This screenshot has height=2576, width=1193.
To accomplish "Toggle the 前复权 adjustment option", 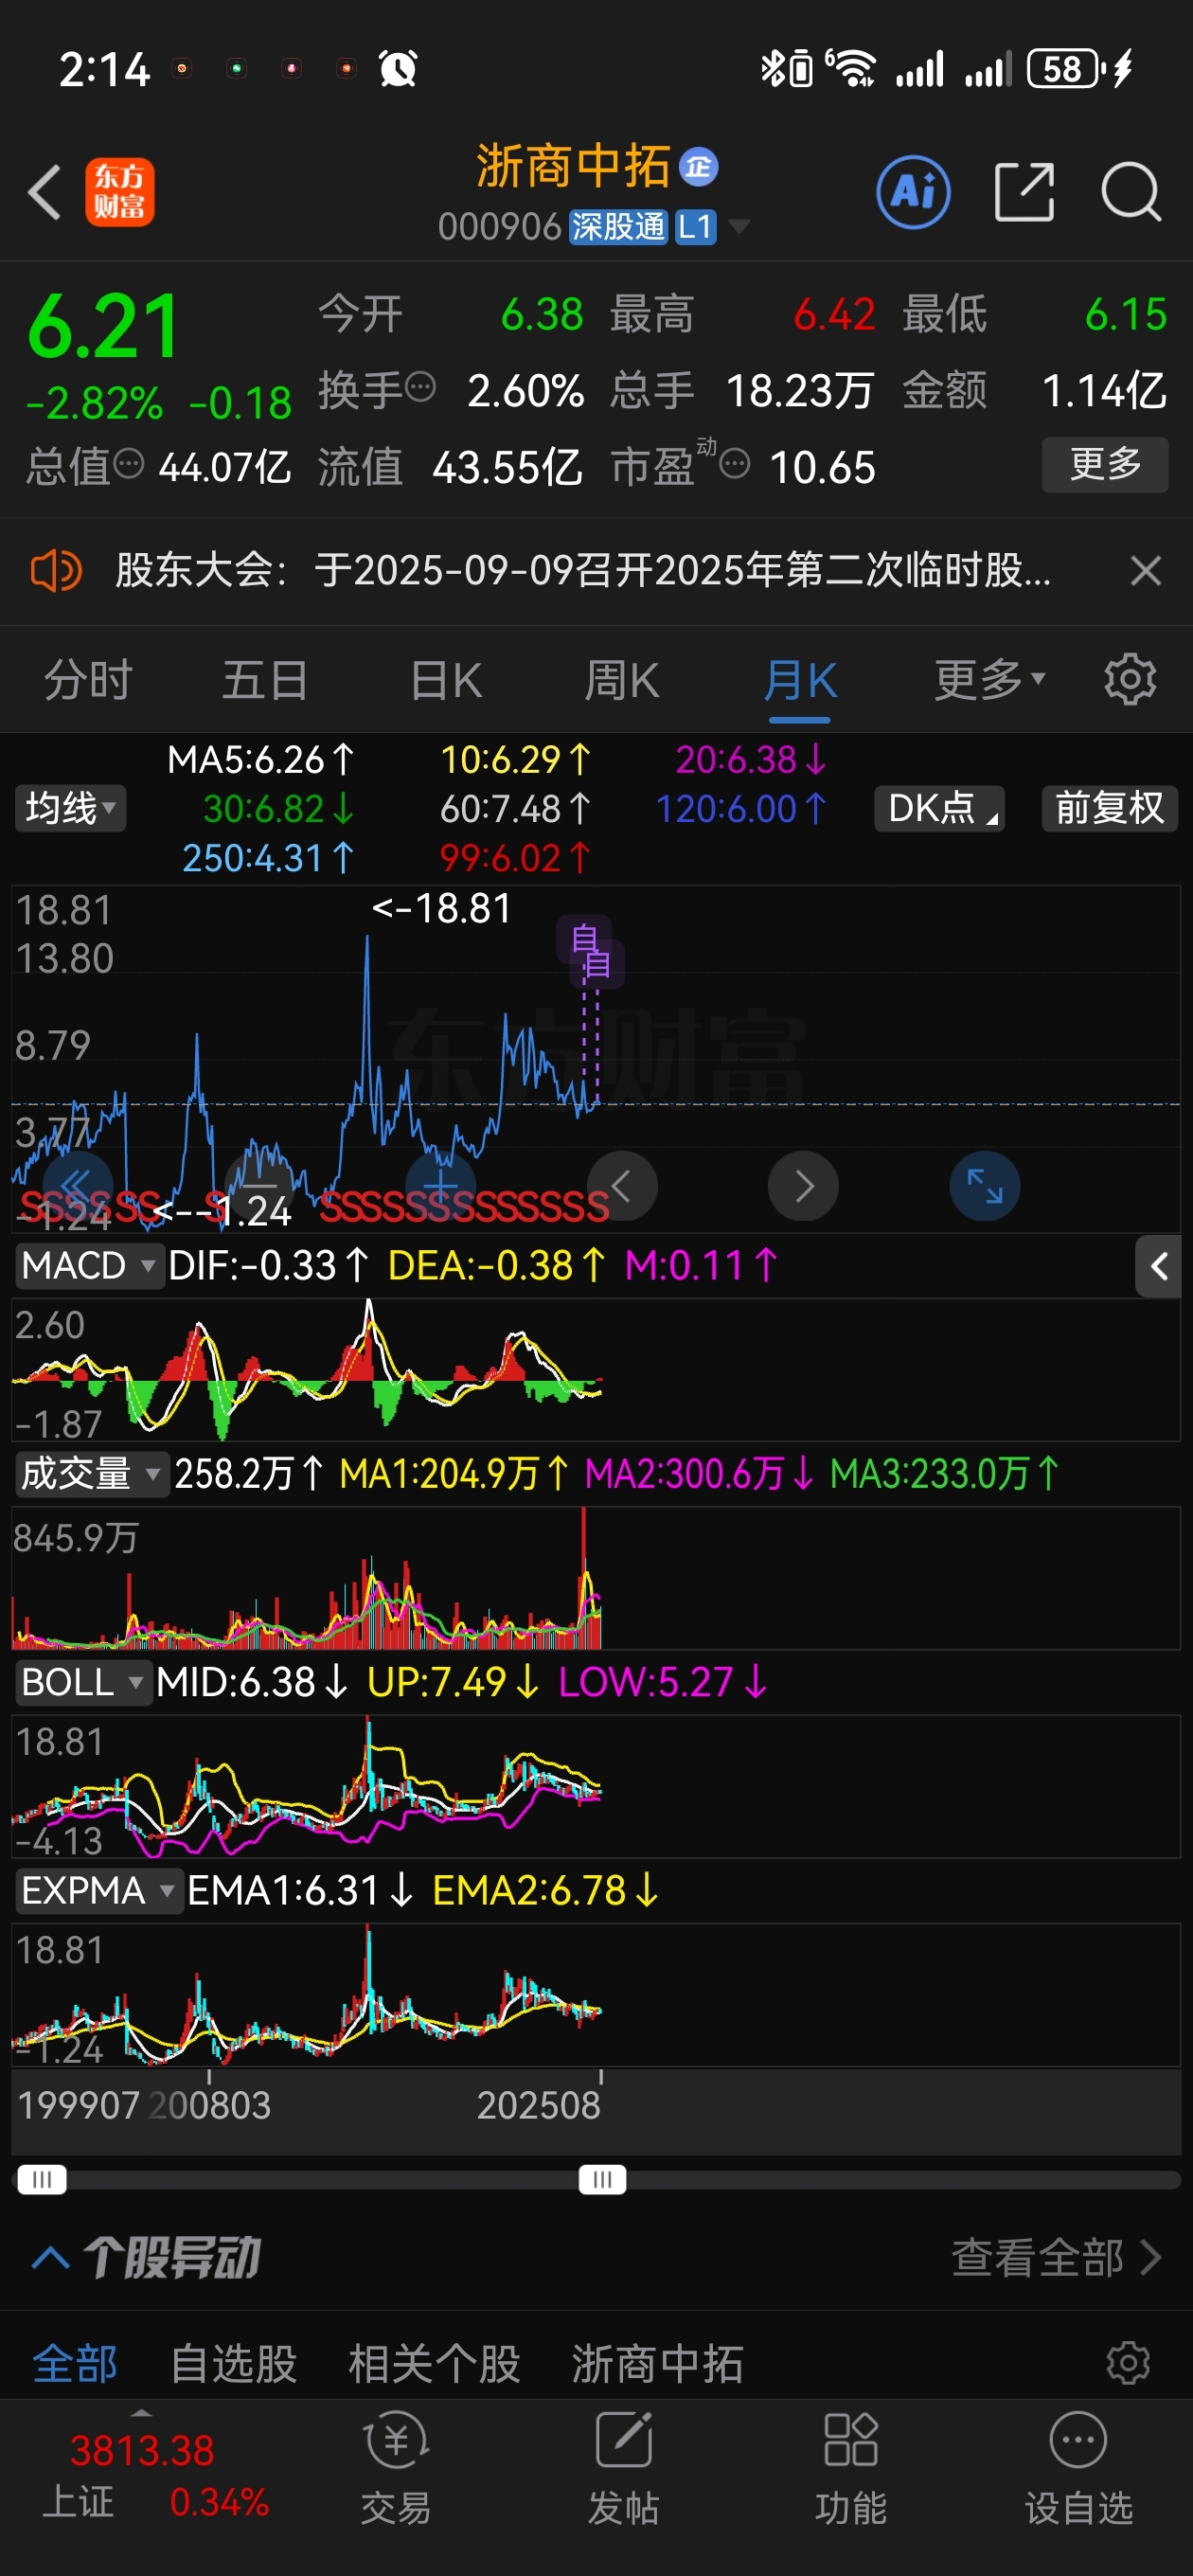I will point(1109,808).
